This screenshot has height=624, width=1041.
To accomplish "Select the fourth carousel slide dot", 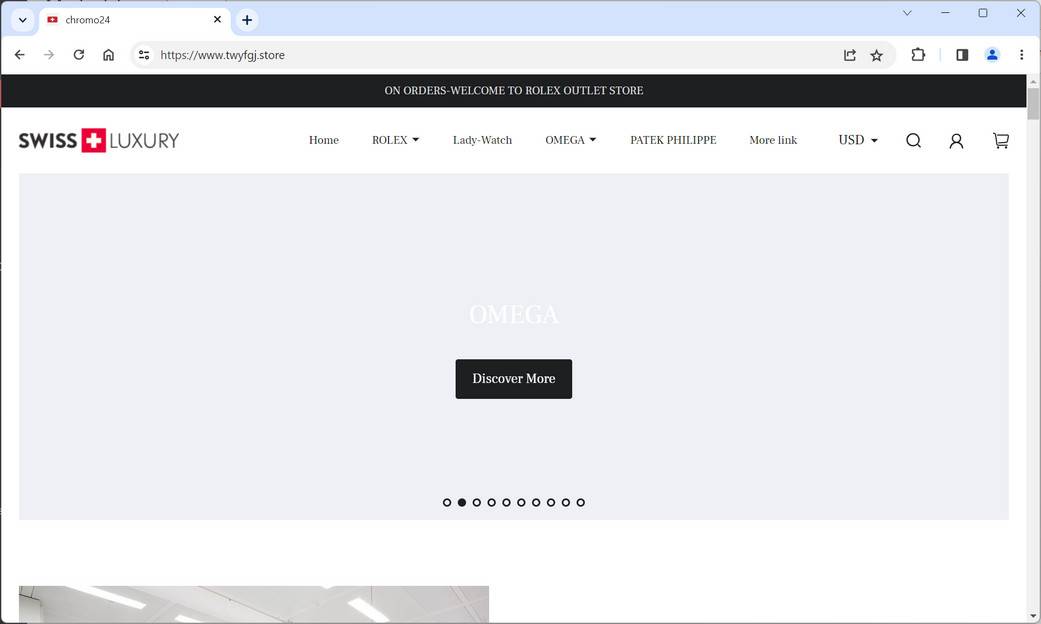I will 491,503.
